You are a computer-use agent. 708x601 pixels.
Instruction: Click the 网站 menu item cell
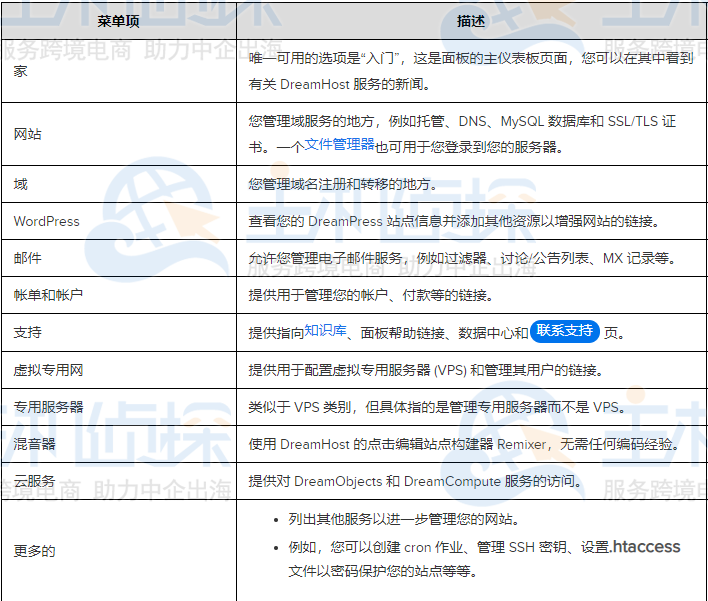(x=119, y=134)
